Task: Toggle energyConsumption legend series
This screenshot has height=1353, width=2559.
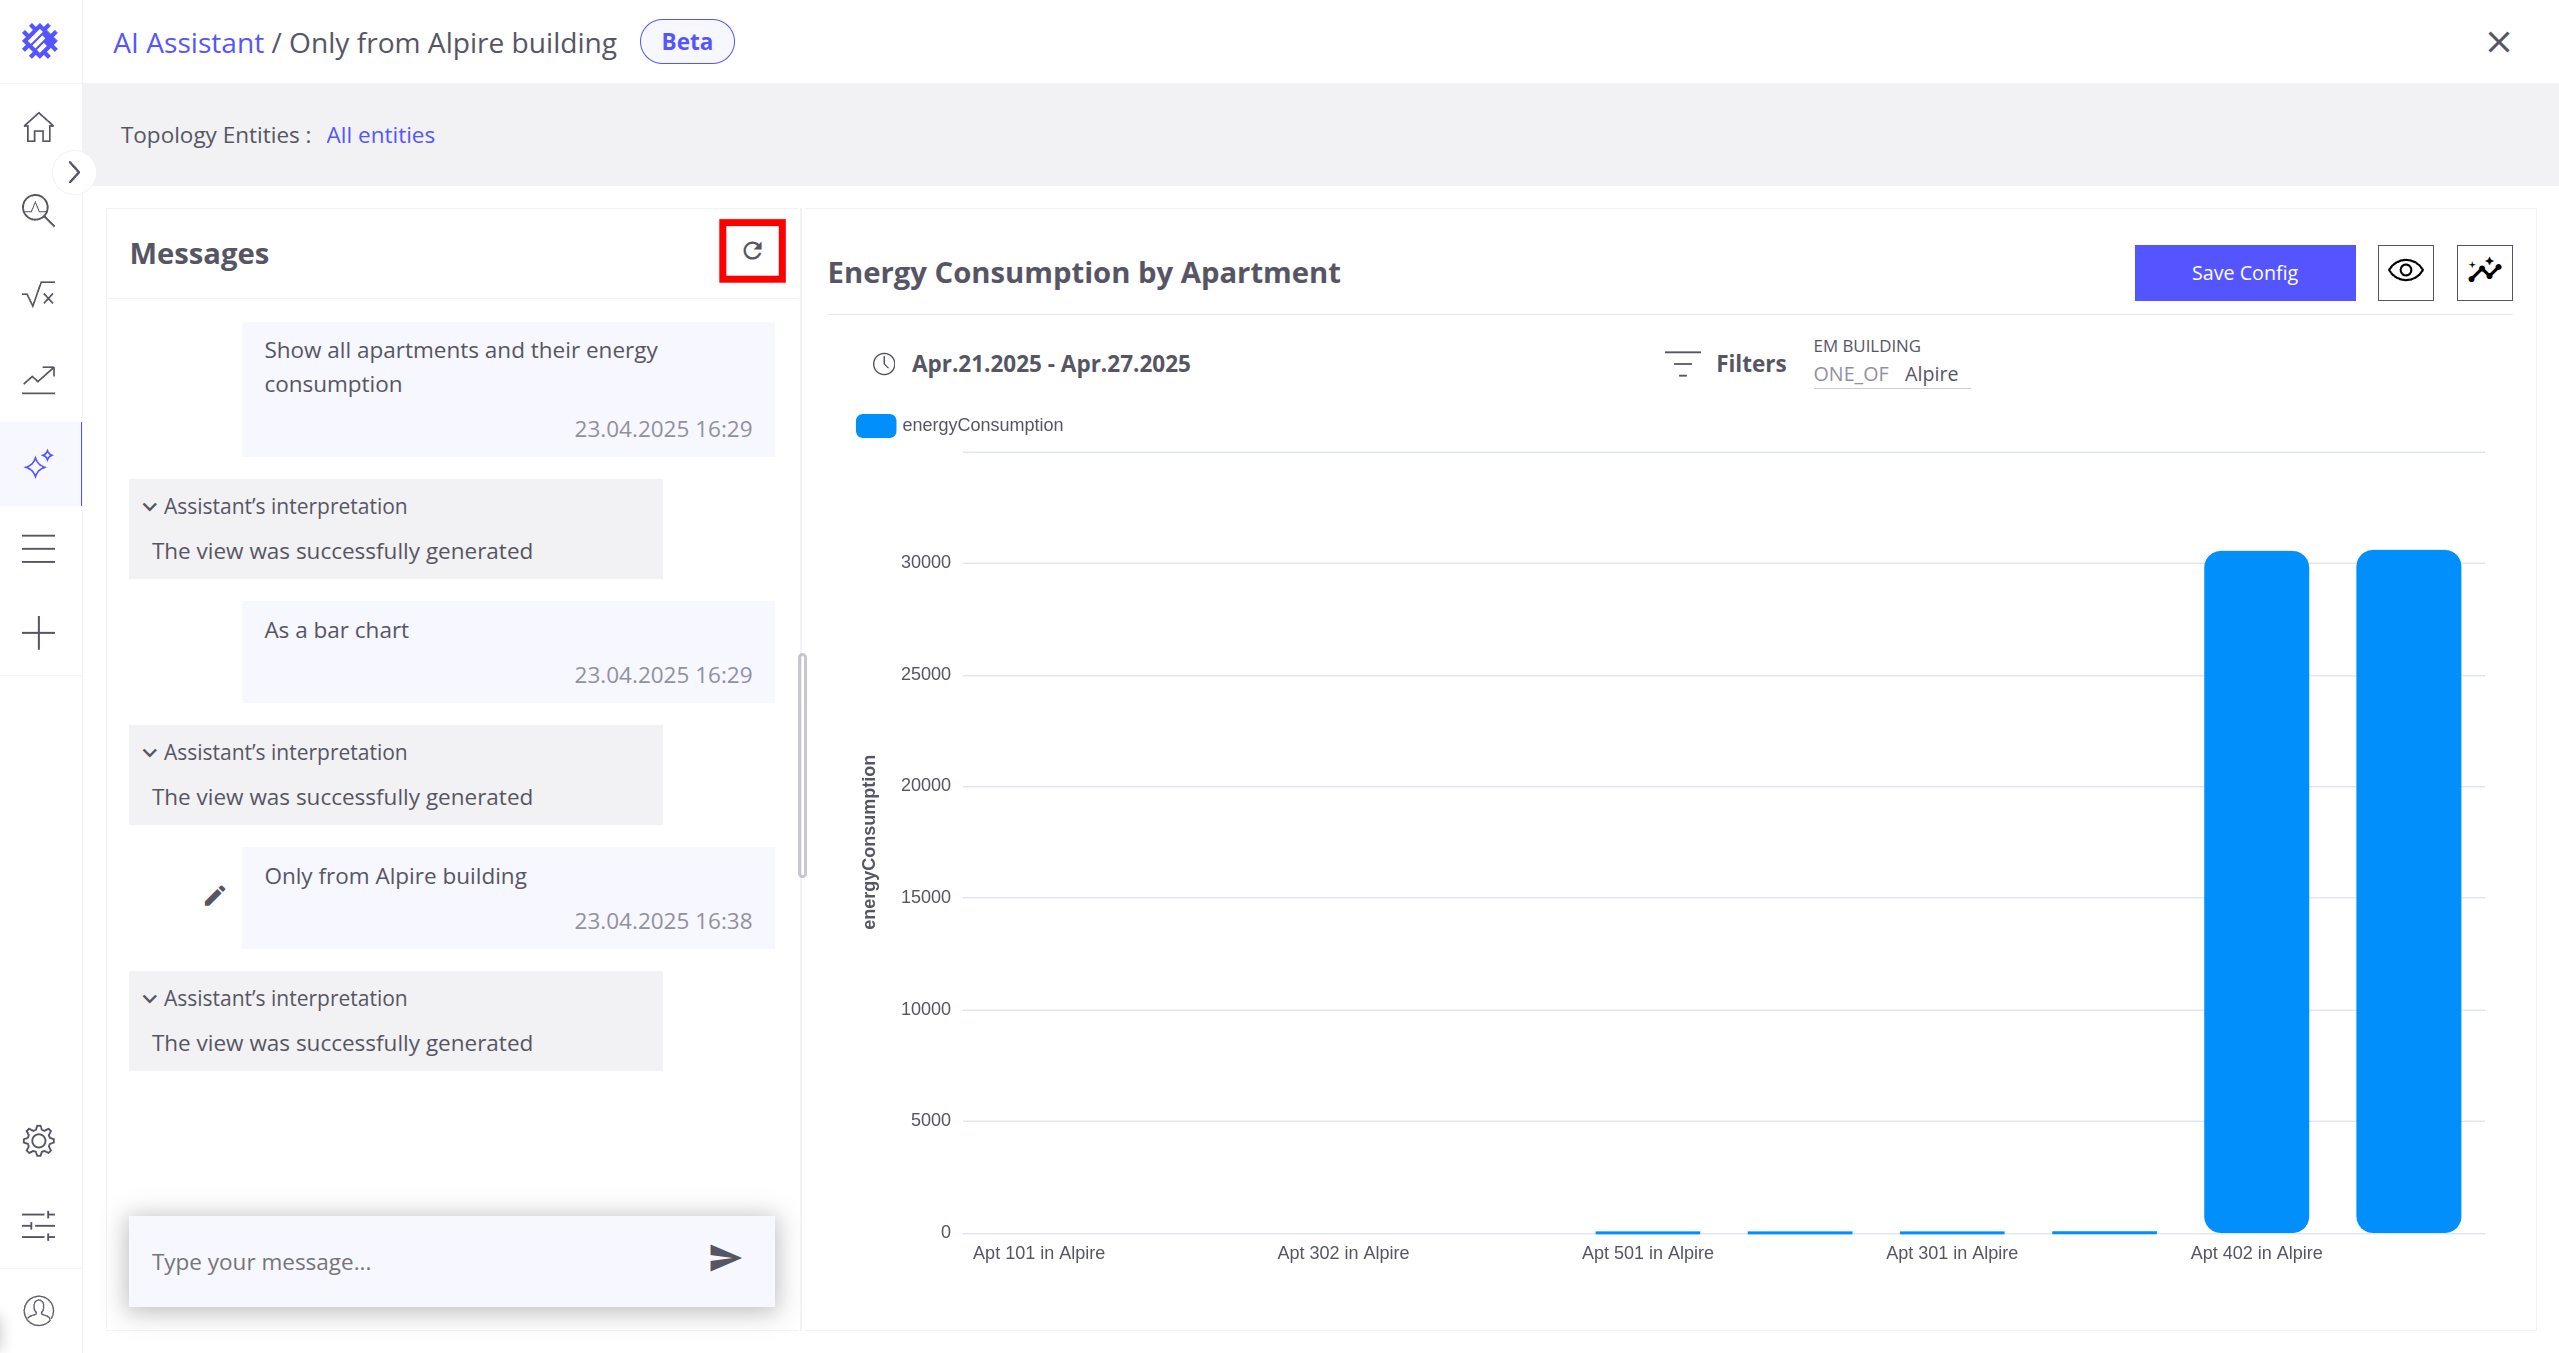Action: [x=960, y=426]
